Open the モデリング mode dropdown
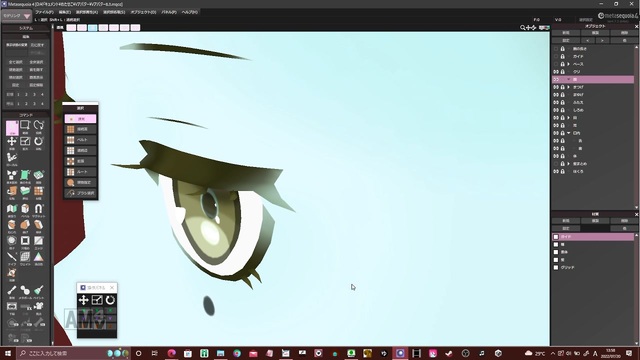This screenshot has width=640, height=360. pyautogui.click(x=16, y=16)
